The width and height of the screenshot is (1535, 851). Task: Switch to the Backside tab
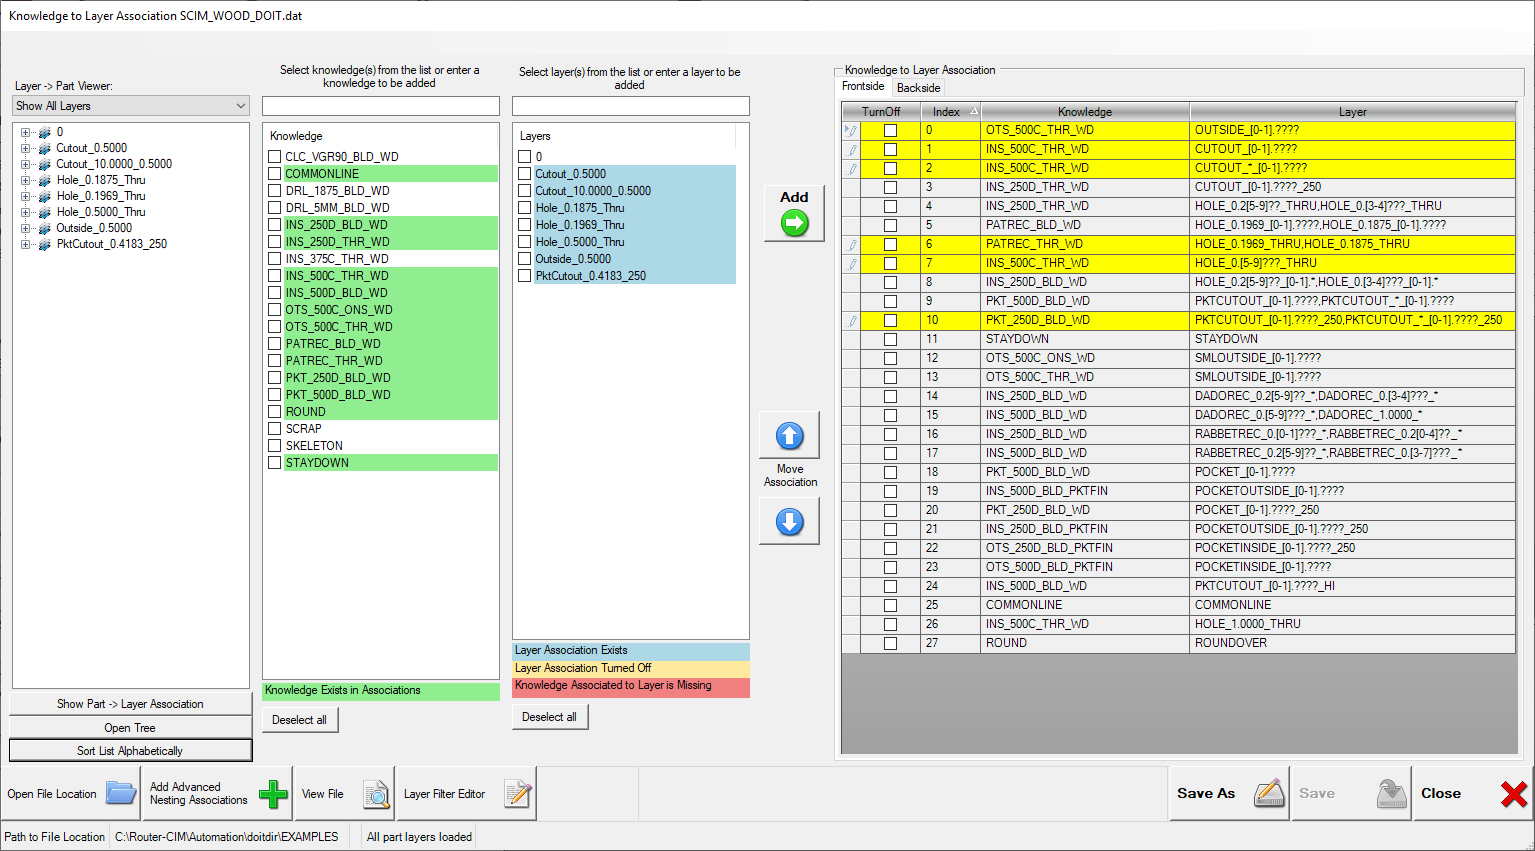918,88
